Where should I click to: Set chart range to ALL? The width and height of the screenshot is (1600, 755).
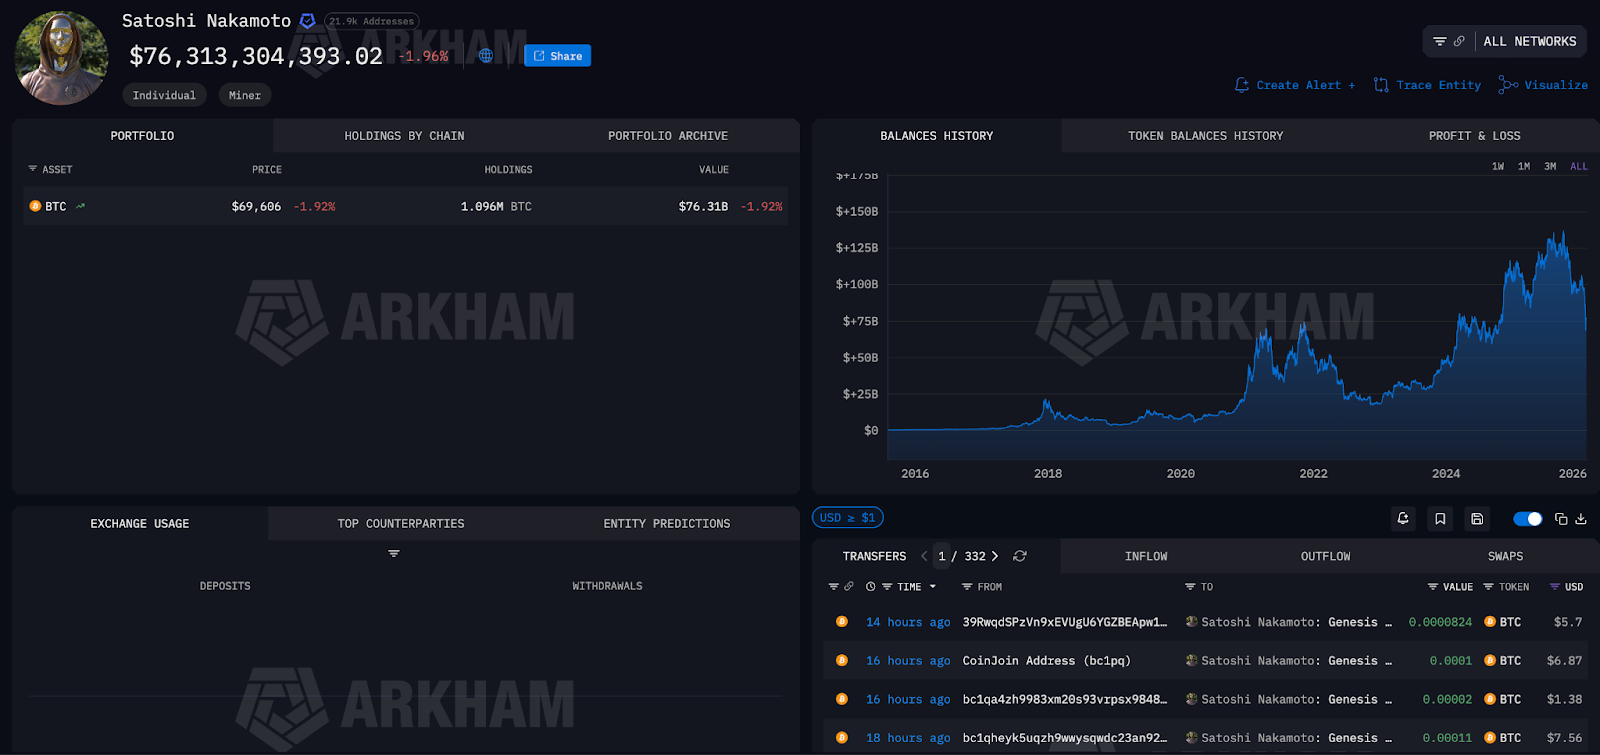click(1579, 166)
